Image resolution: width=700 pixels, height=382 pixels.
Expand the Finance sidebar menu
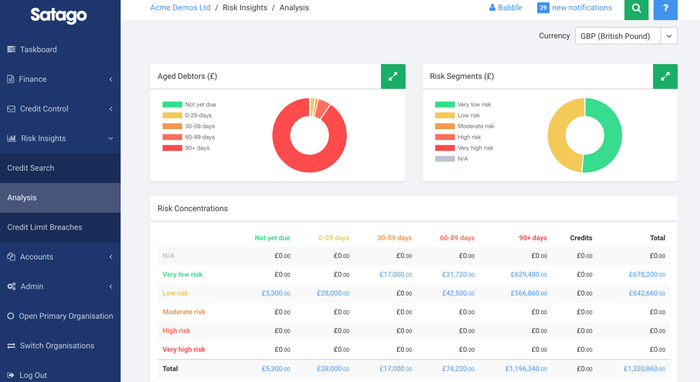click(60, 79)
